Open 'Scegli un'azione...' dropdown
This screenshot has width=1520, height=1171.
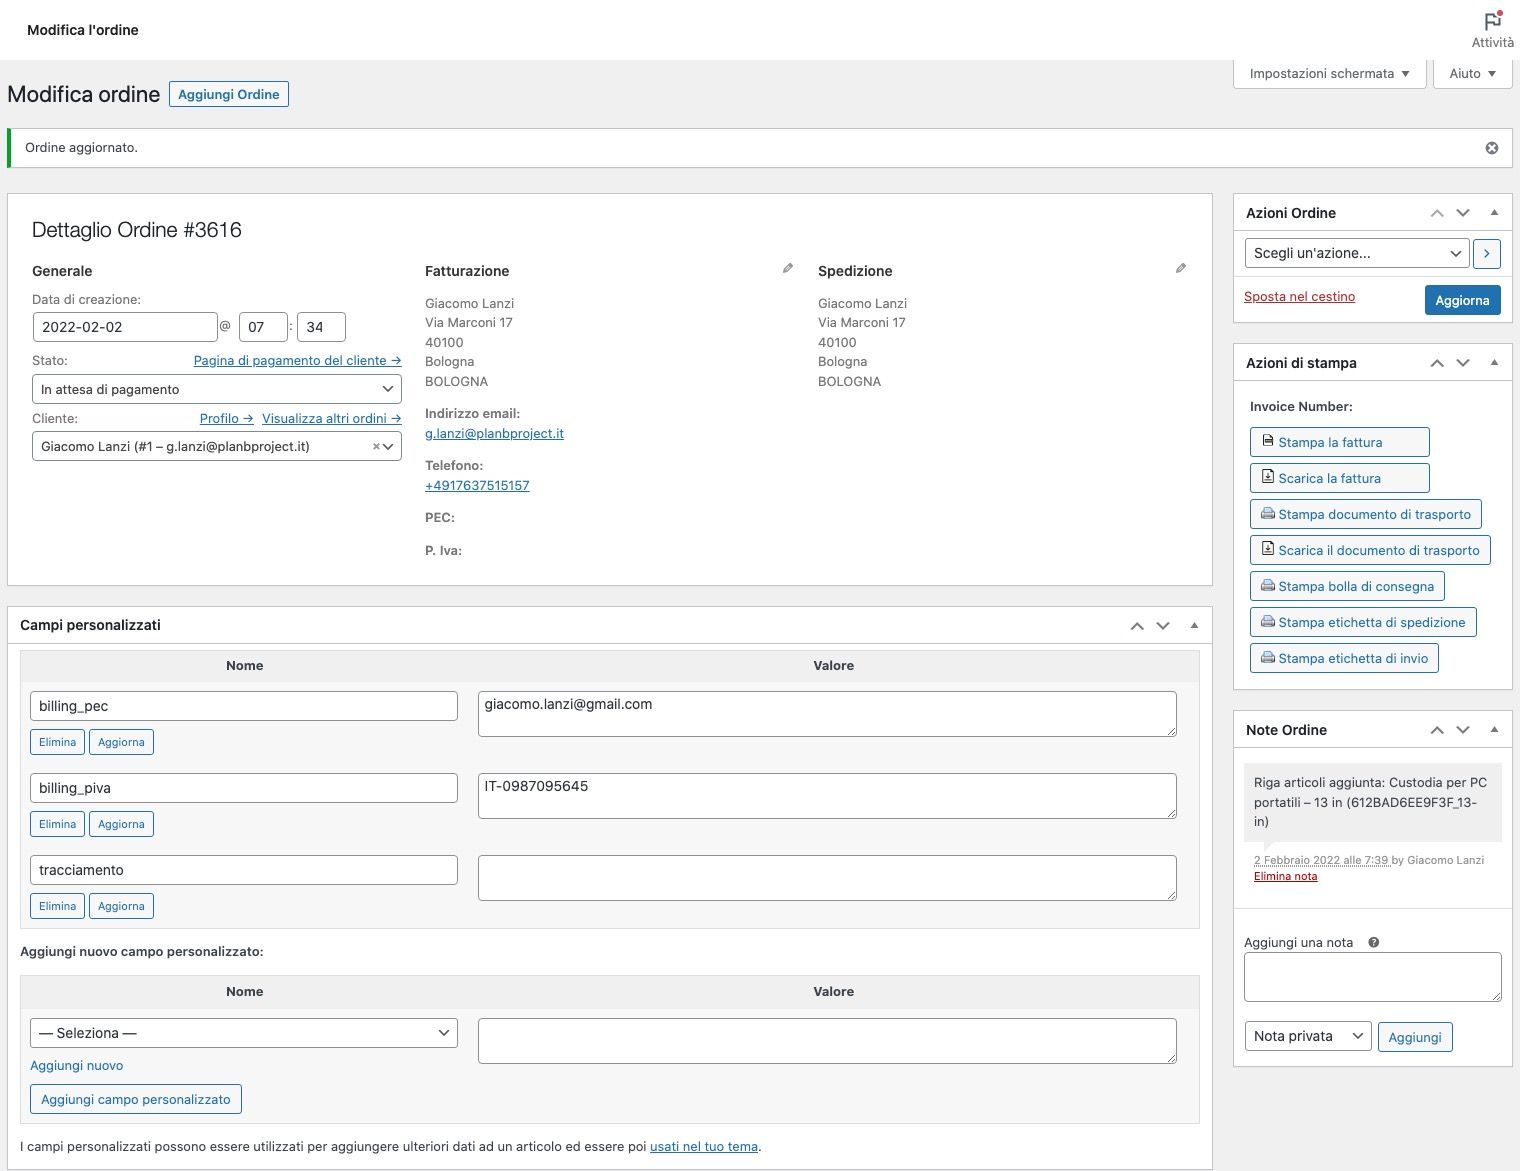tap(1356, 253)
